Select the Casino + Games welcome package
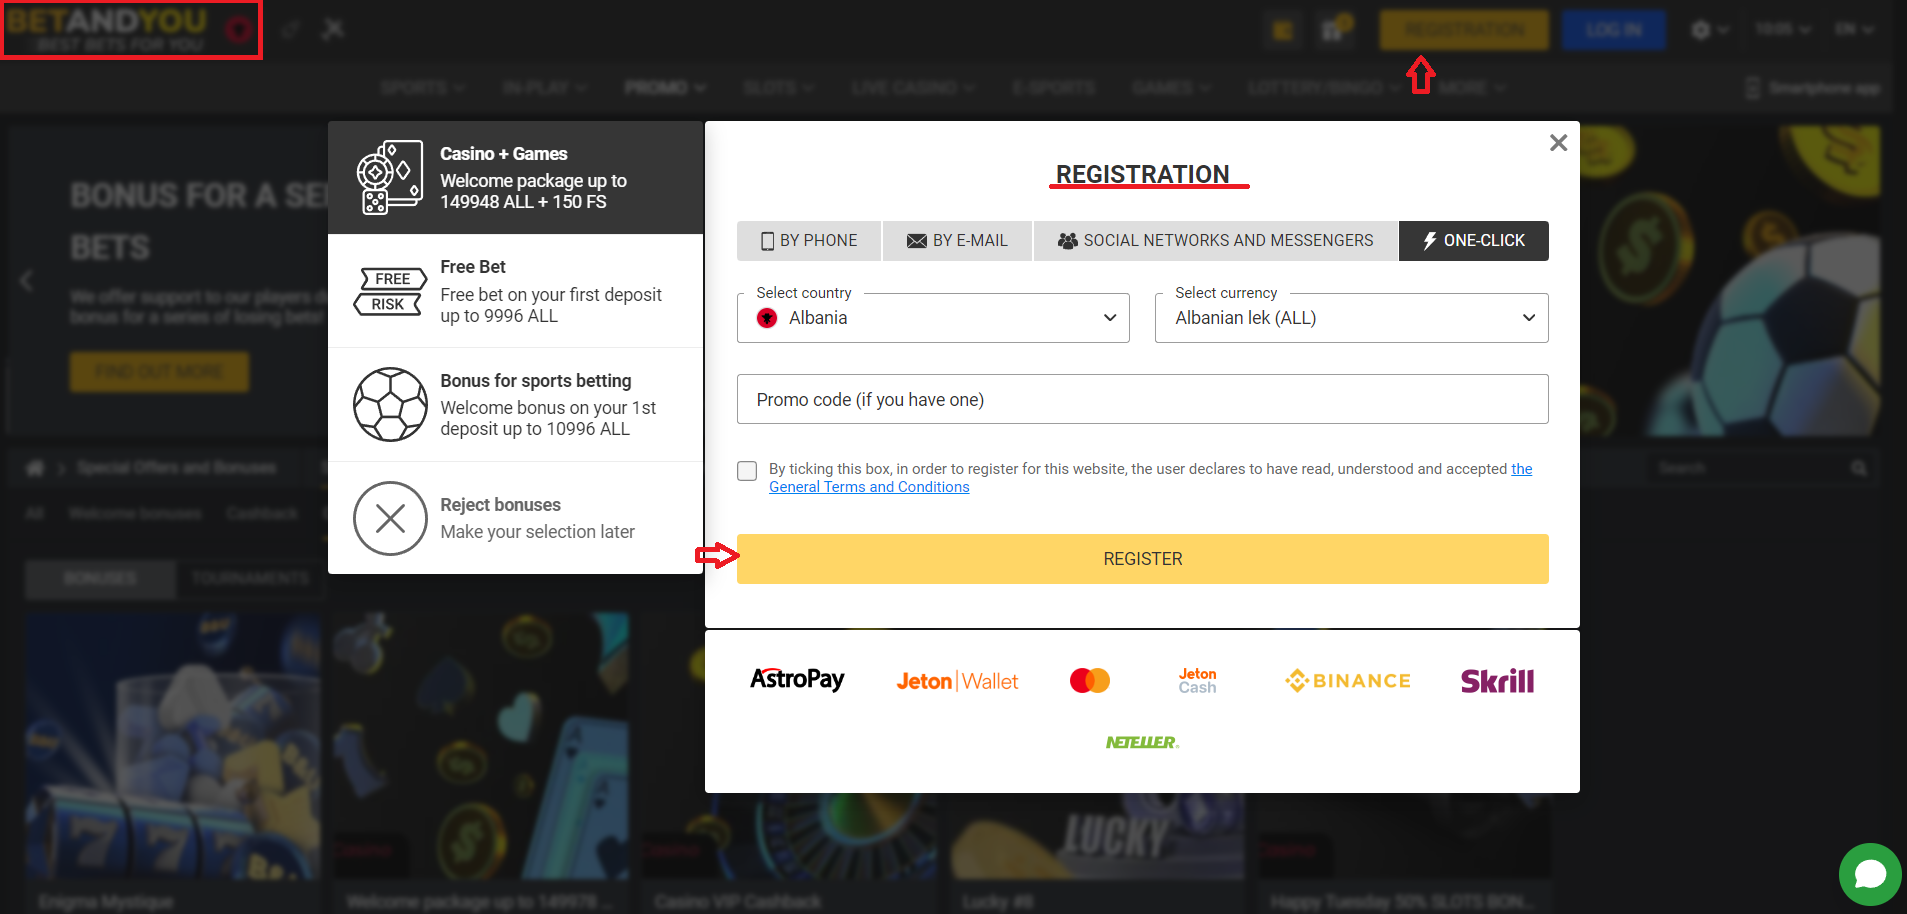This screenshot has width=1907, height=914. point(515,178)
